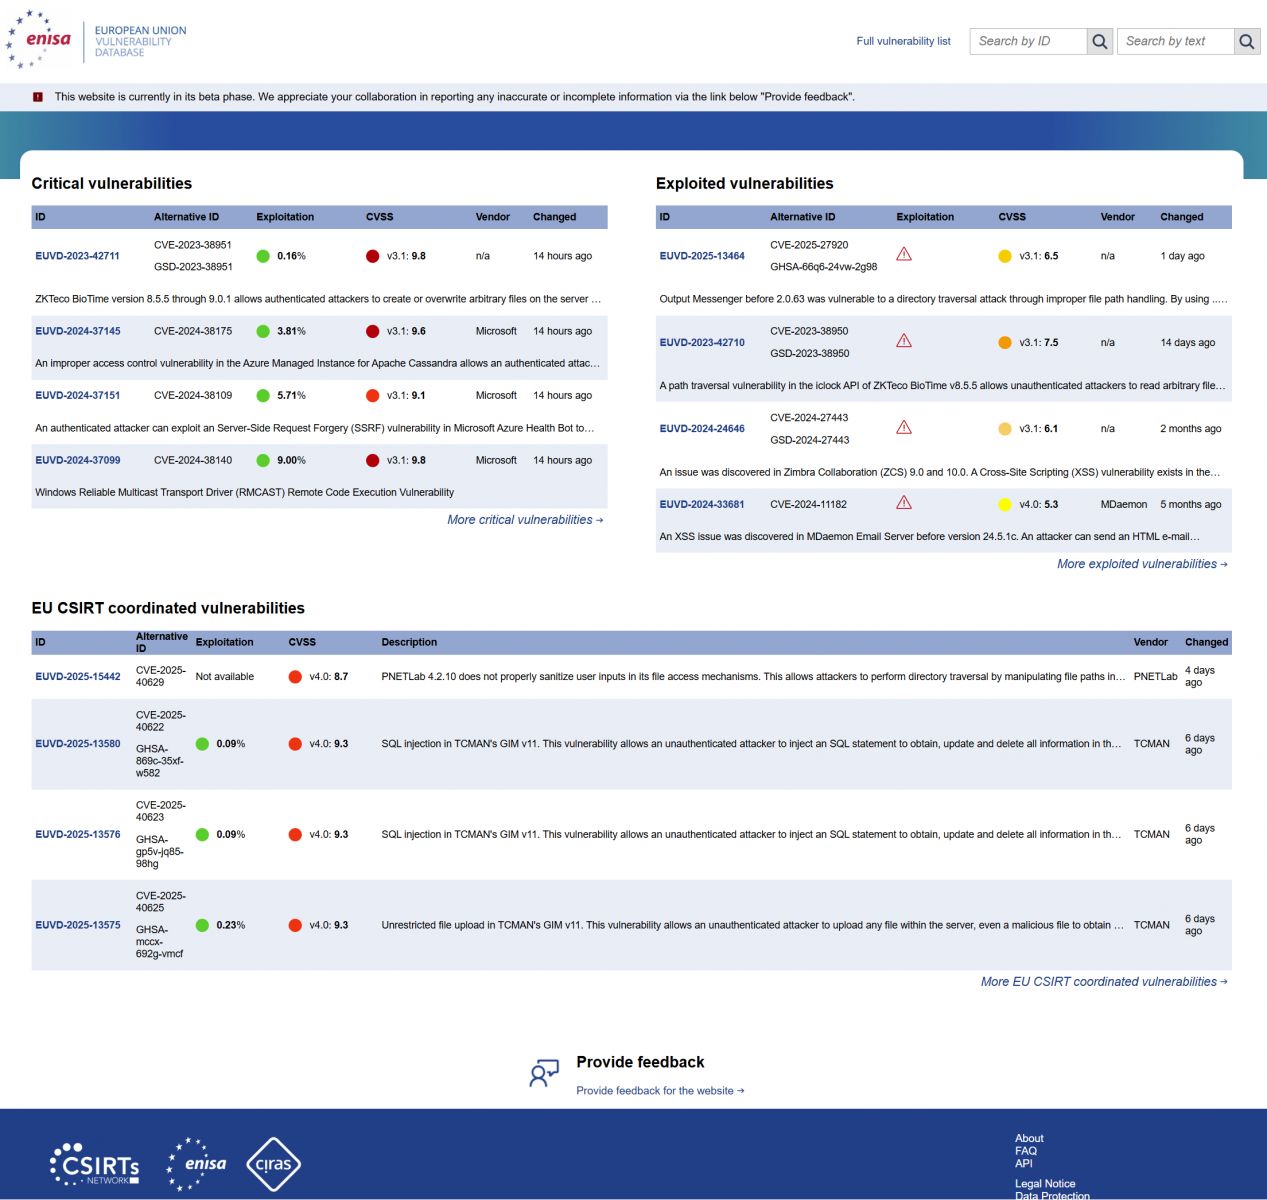Click the green exploitation dot for EUVD-2025-13580
Image resolution: width=1267 pixels, height=1200 pixels.
tap(202, 744)
